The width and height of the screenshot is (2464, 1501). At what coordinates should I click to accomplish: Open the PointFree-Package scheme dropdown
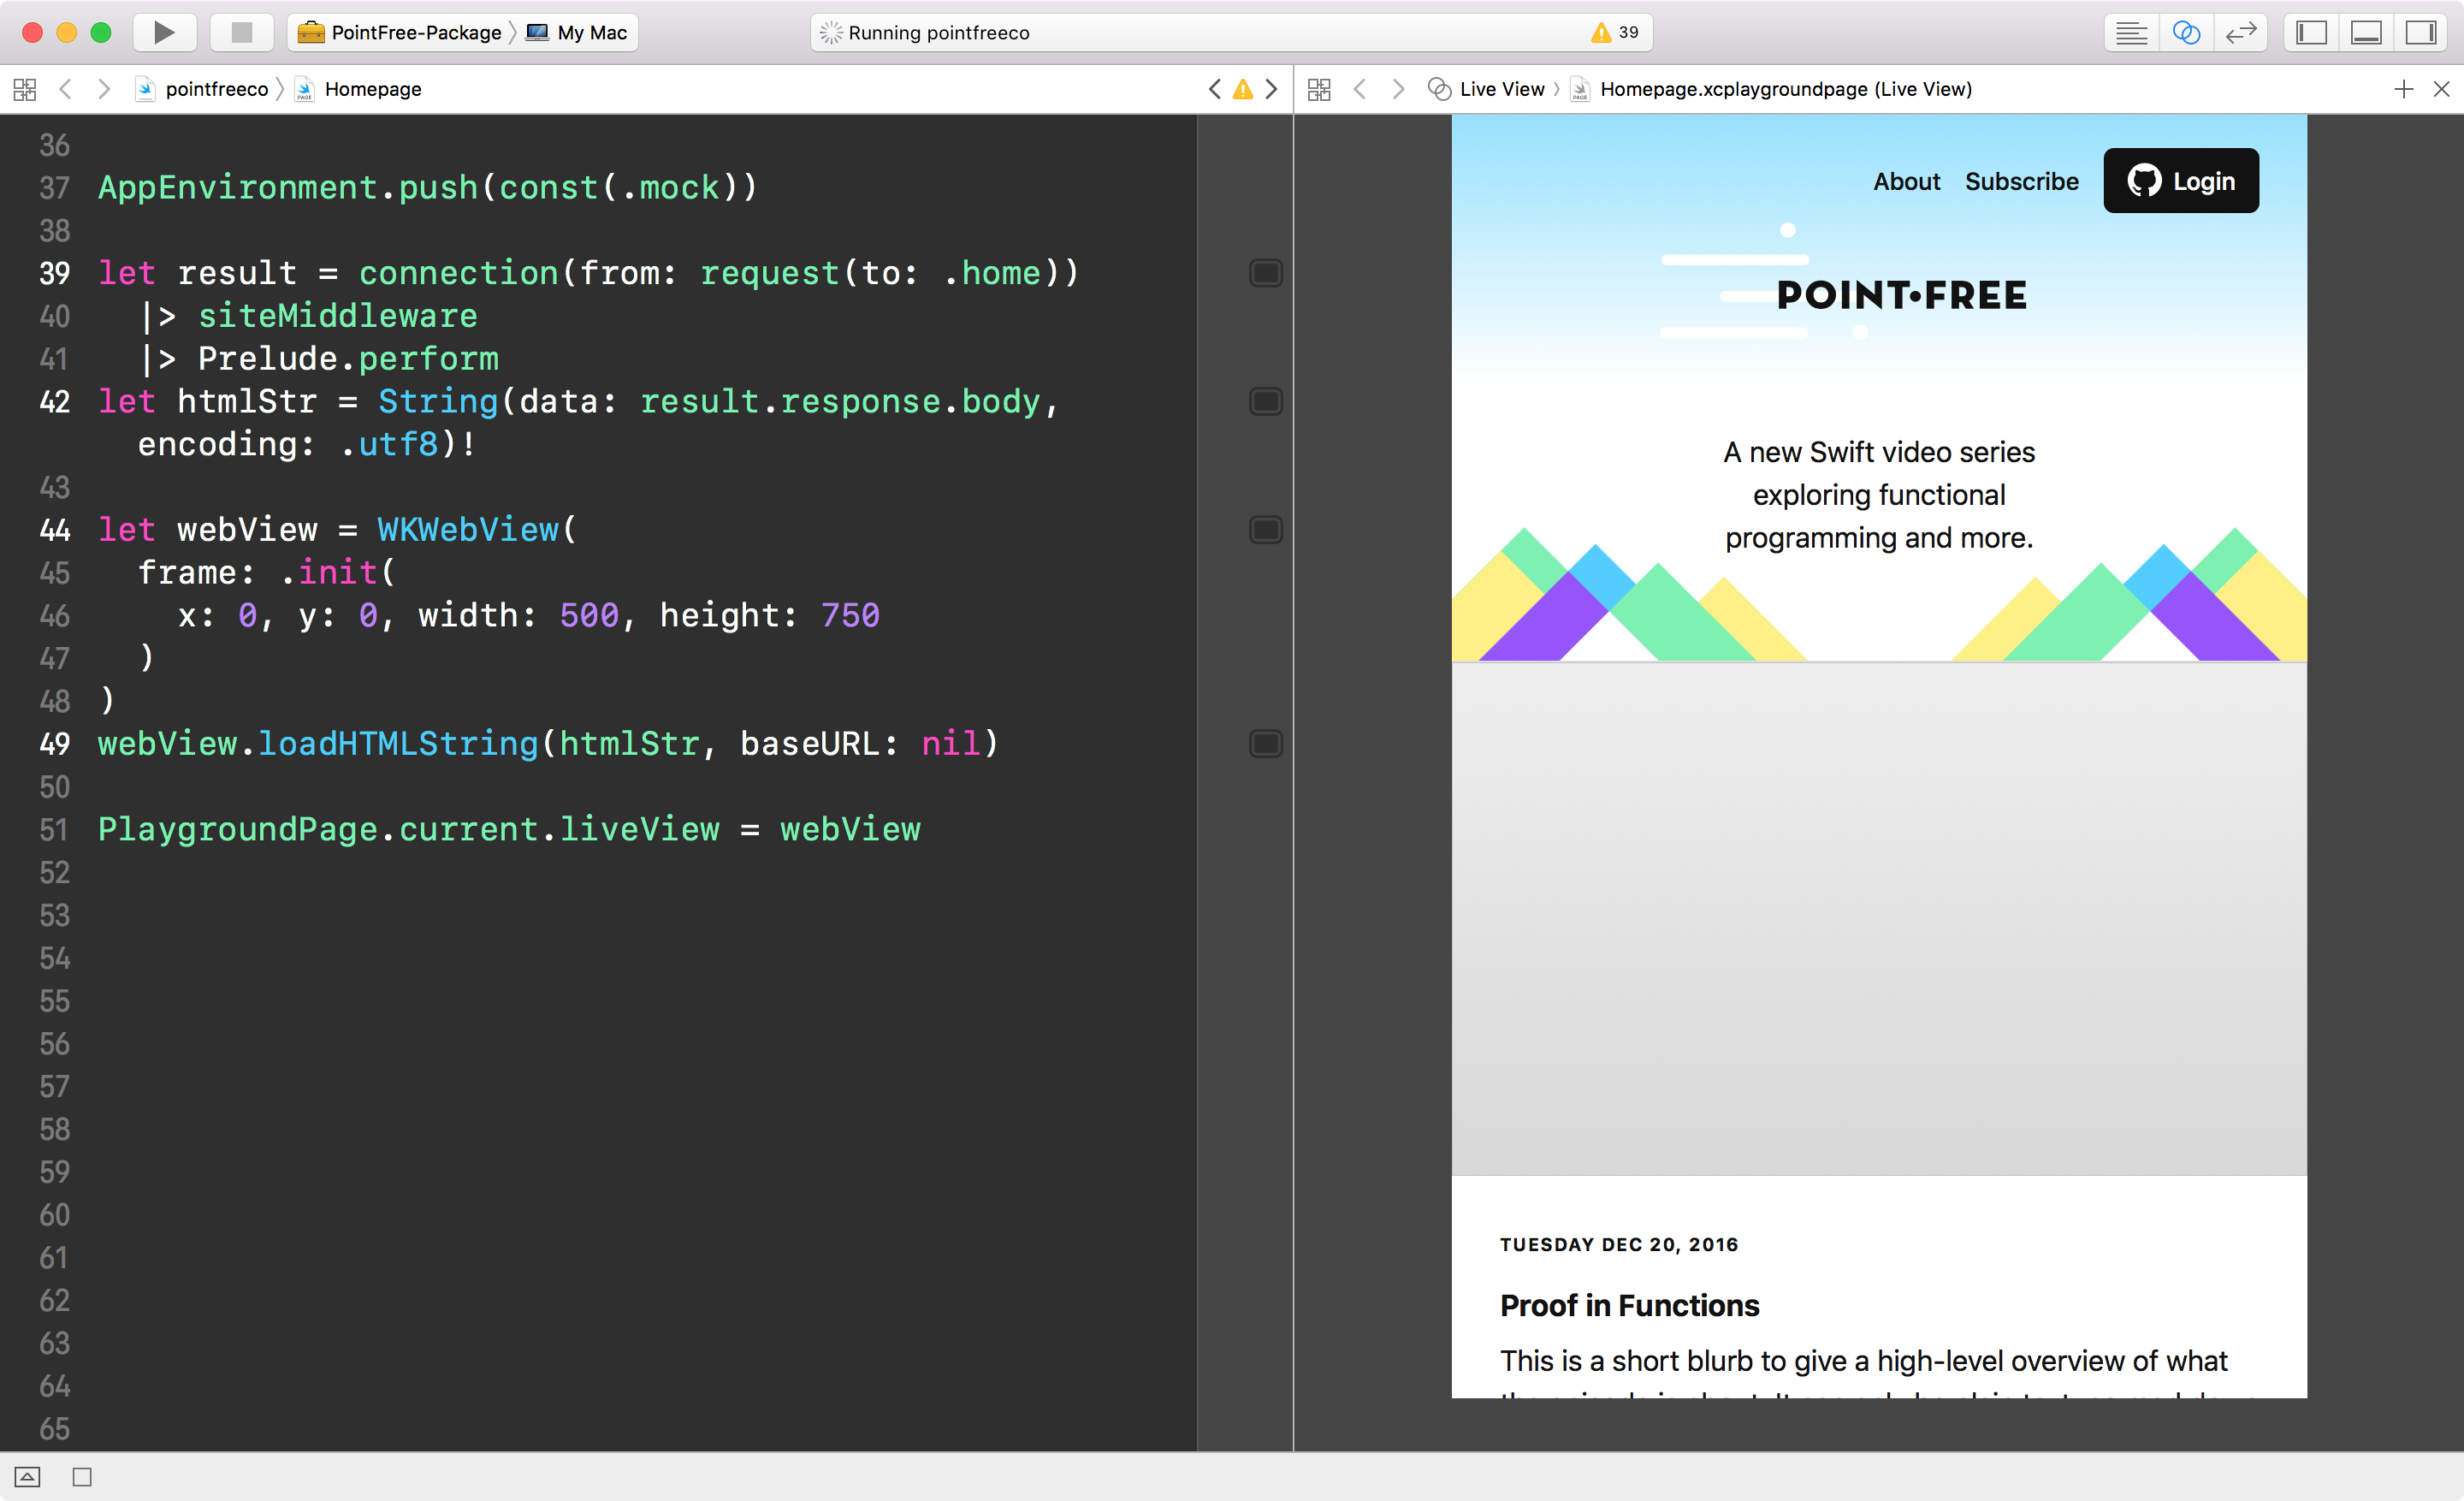(402, 32)
